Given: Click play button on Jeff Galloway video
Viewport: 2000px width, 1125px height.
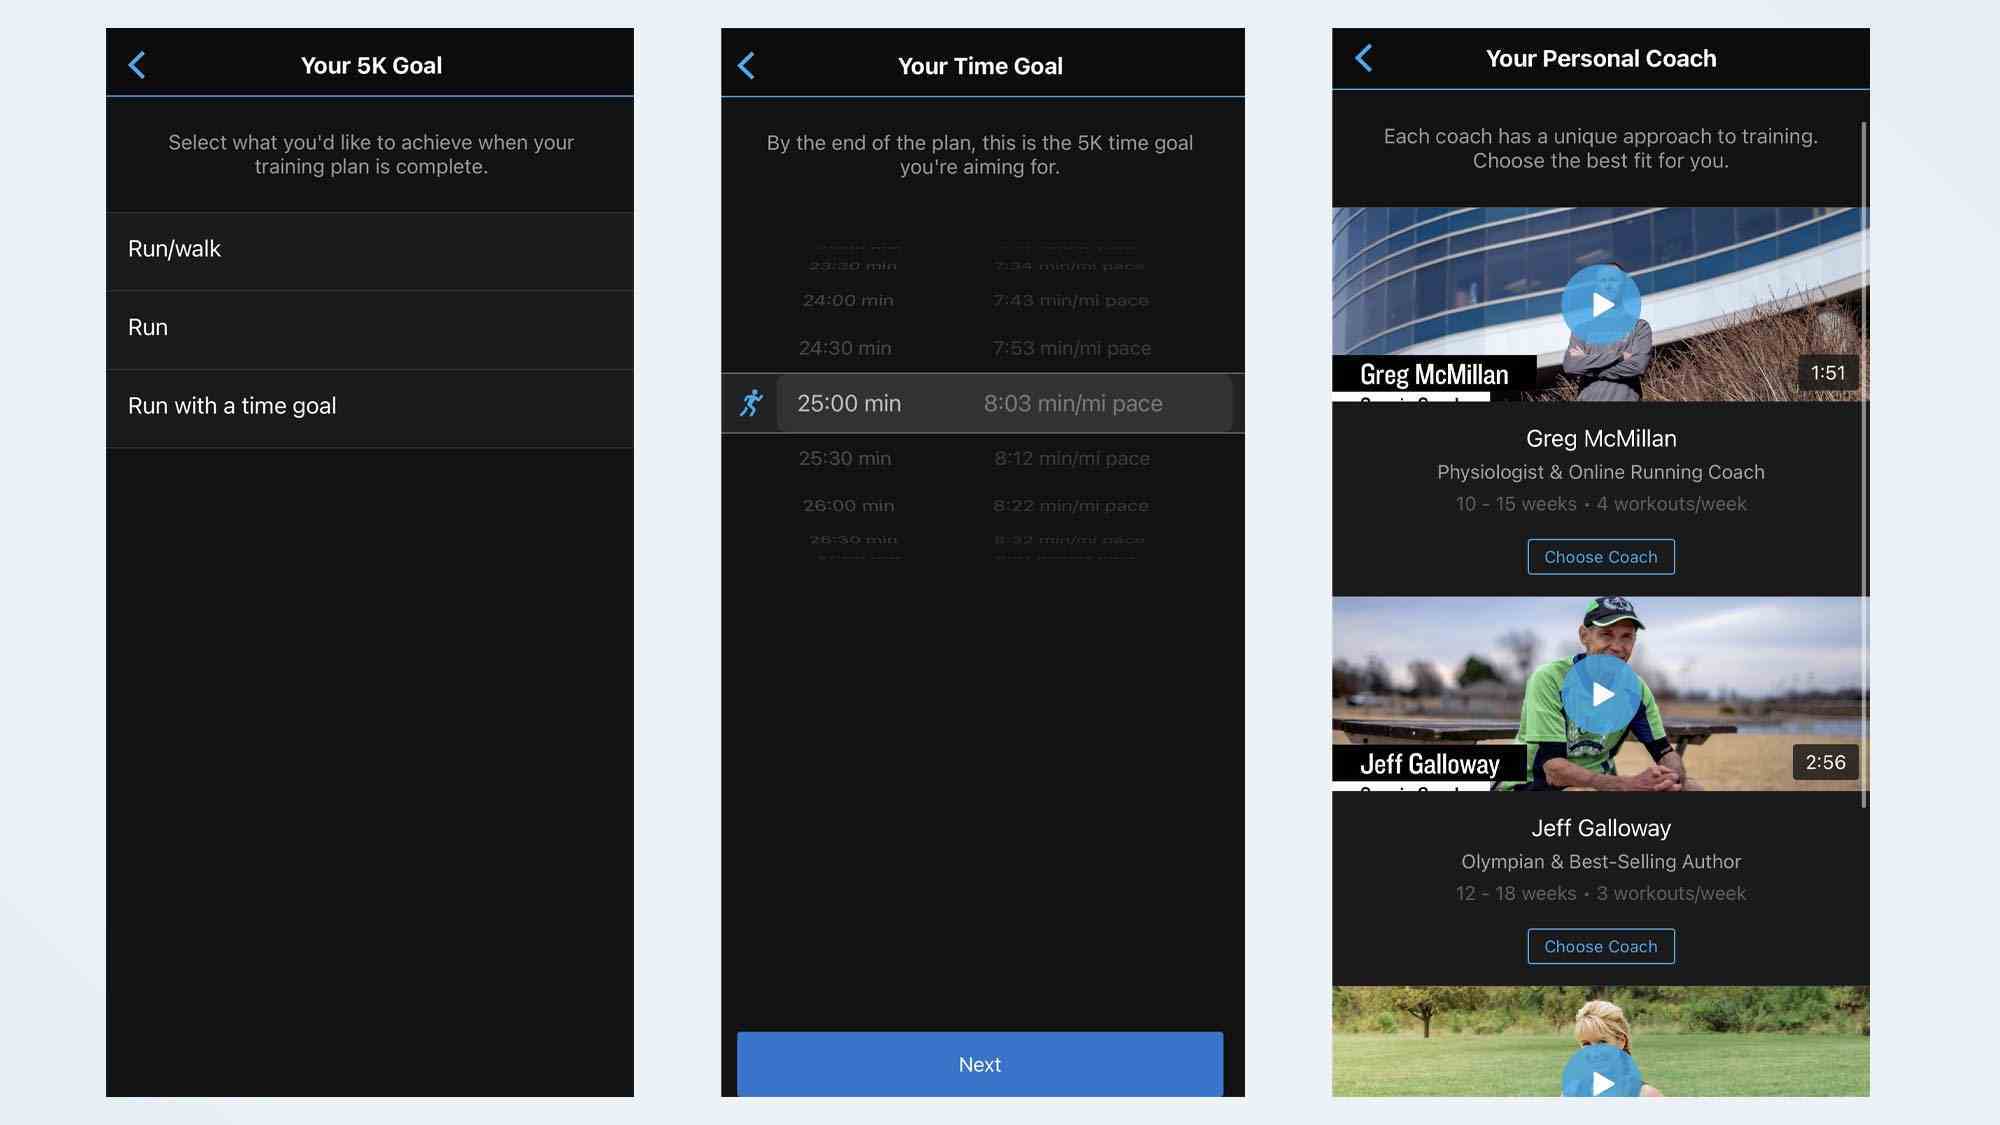Looking at the screenshot, I should (x=1599, y=692).
